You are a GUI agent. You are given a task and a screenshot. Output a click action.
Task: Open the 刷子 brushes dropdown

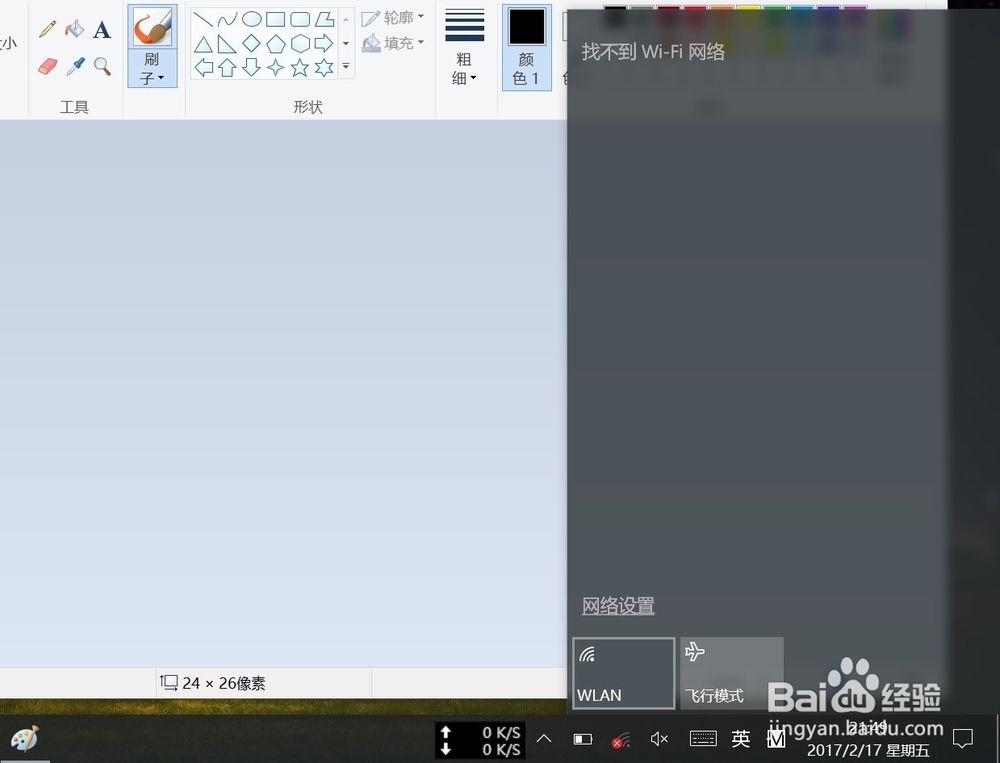[152, 68]
